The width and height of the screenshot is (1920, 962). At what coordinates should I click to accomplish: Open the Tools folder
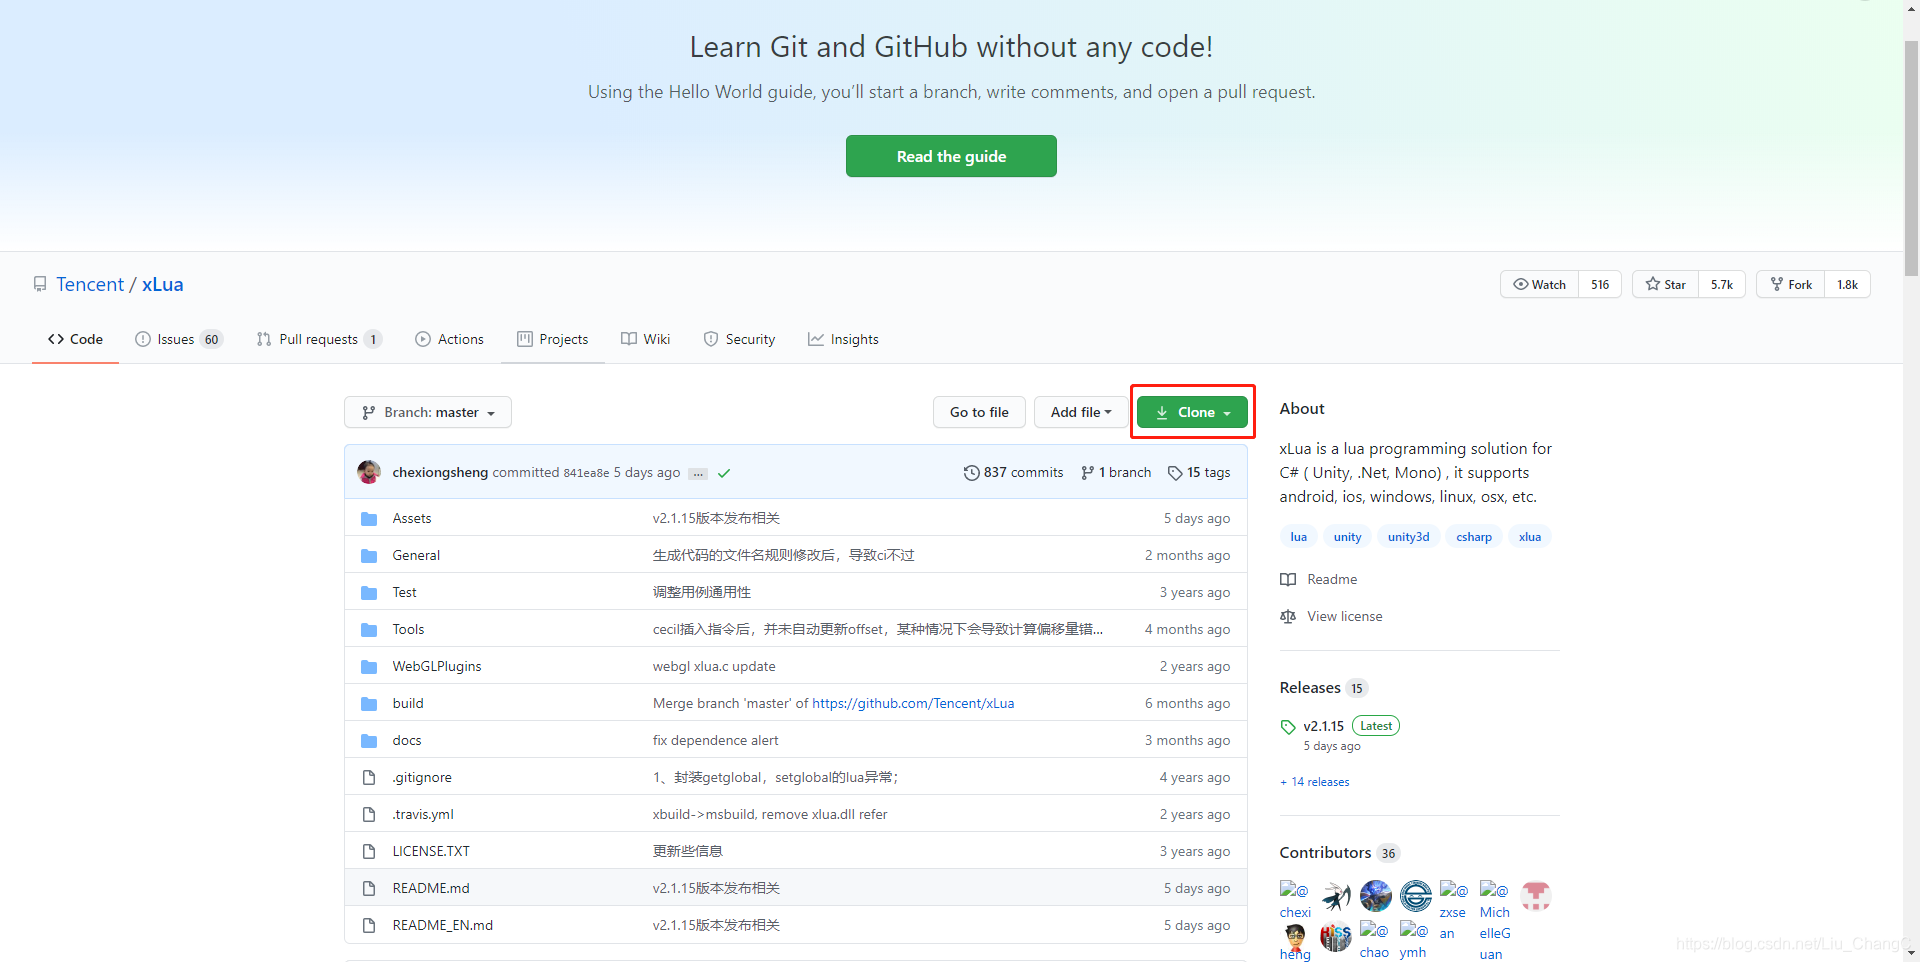[408, 629]
